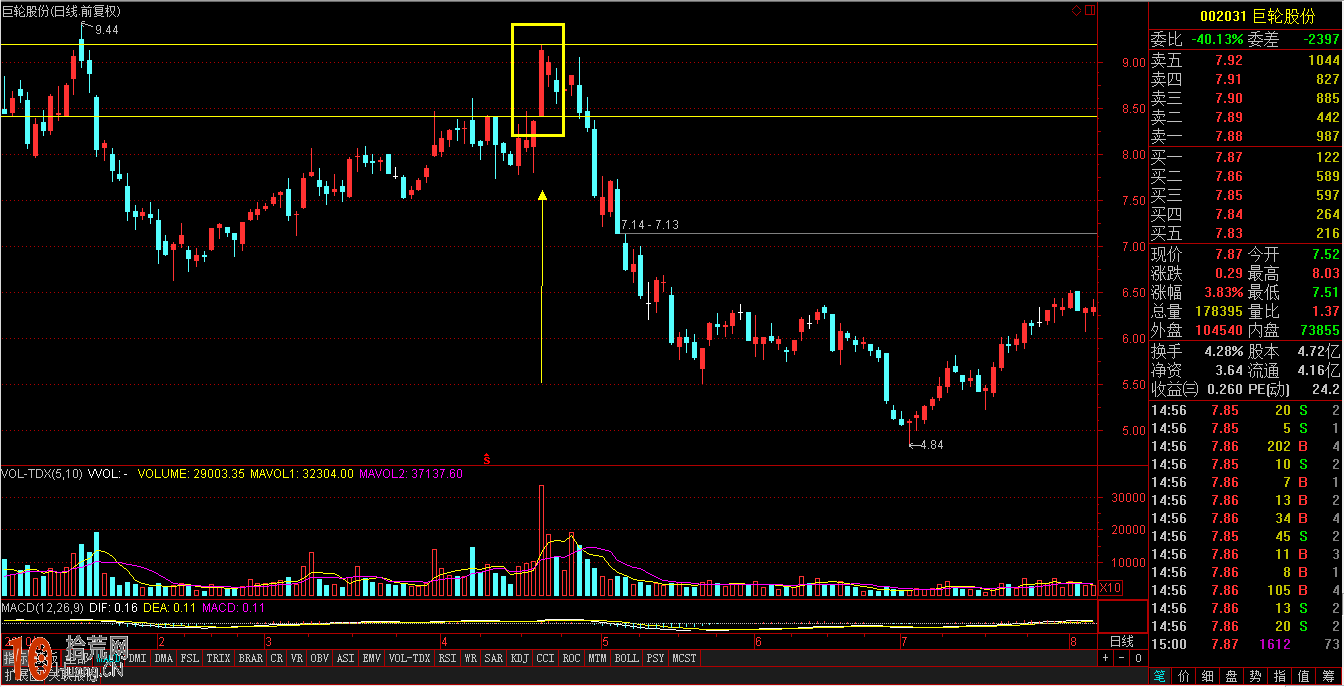
Task: Select the 笔 tick-detail tab
Action: (1160, 676)
